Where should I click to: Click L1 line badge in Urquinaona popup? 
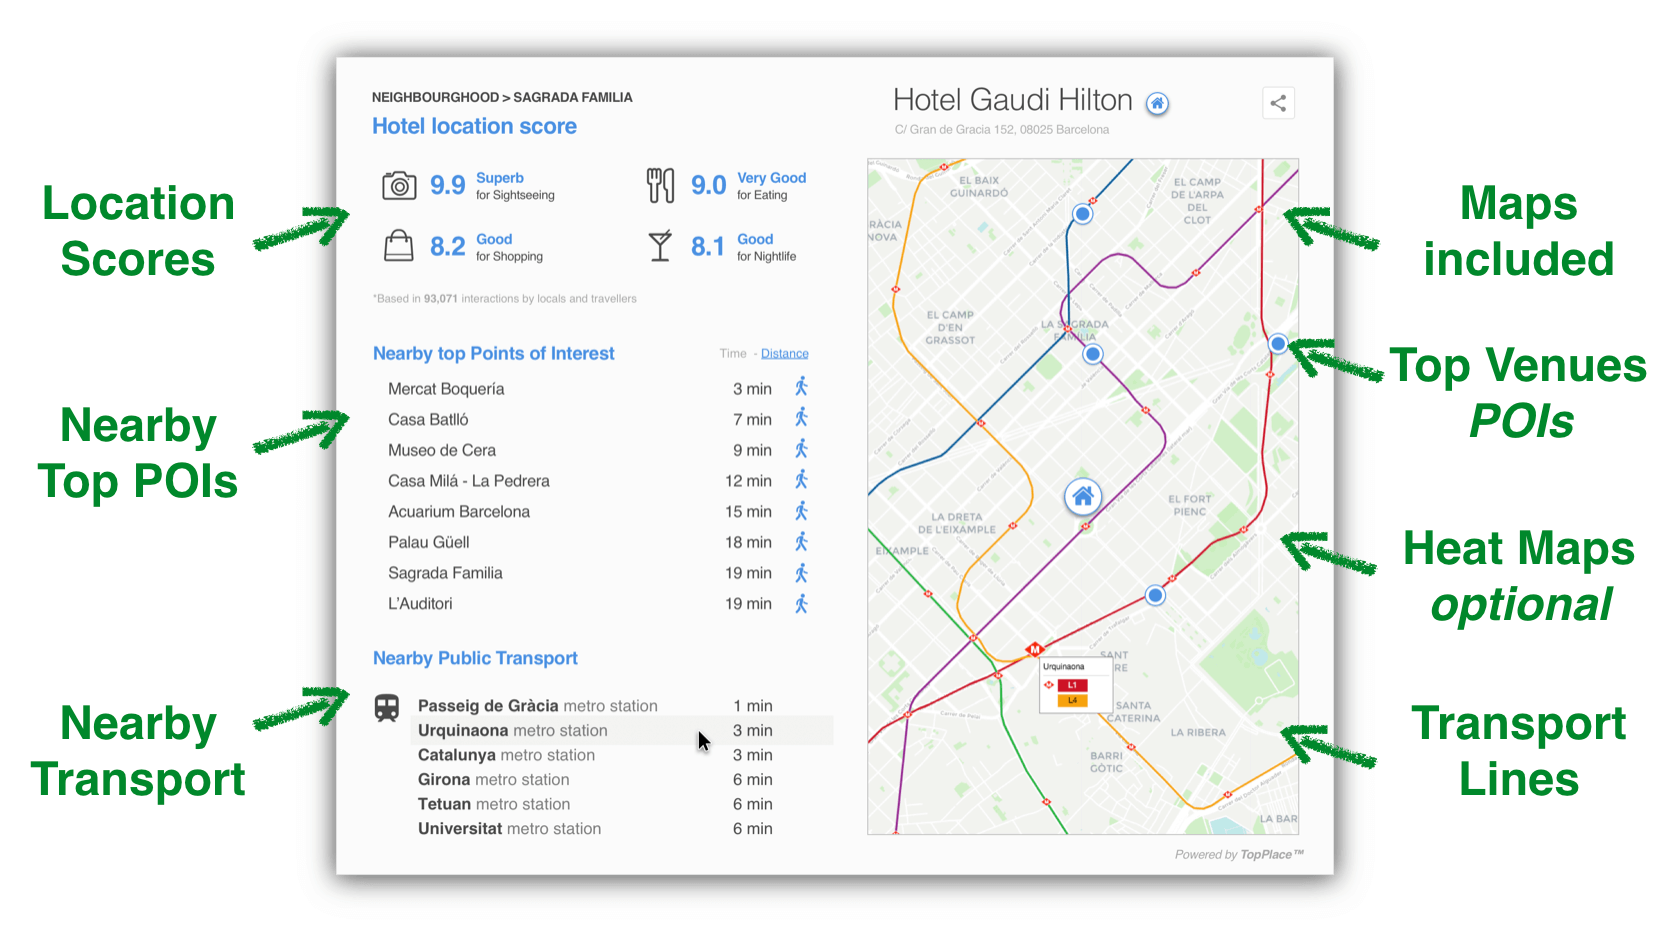click(x=1072, y=685)
